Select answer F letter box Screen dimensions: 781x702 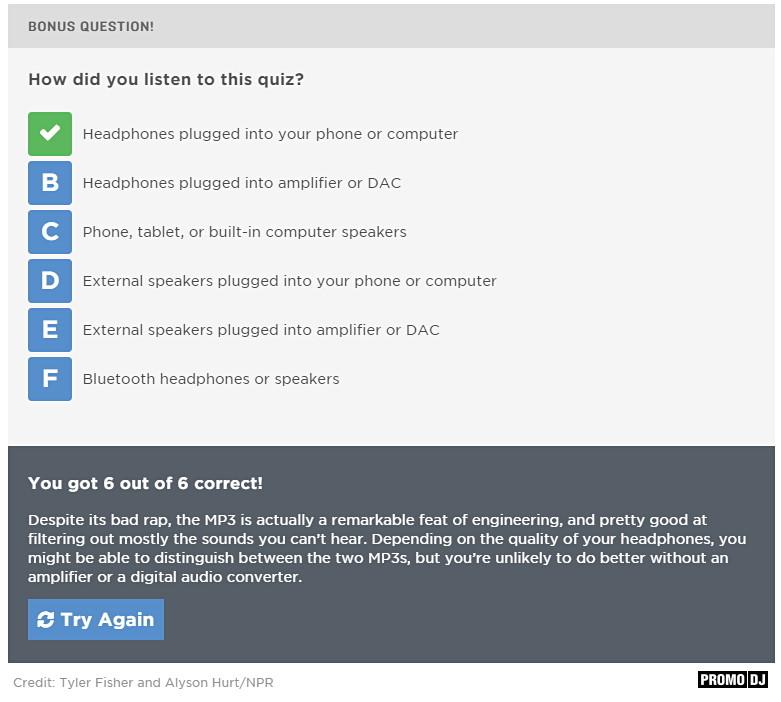click(50, 379)
